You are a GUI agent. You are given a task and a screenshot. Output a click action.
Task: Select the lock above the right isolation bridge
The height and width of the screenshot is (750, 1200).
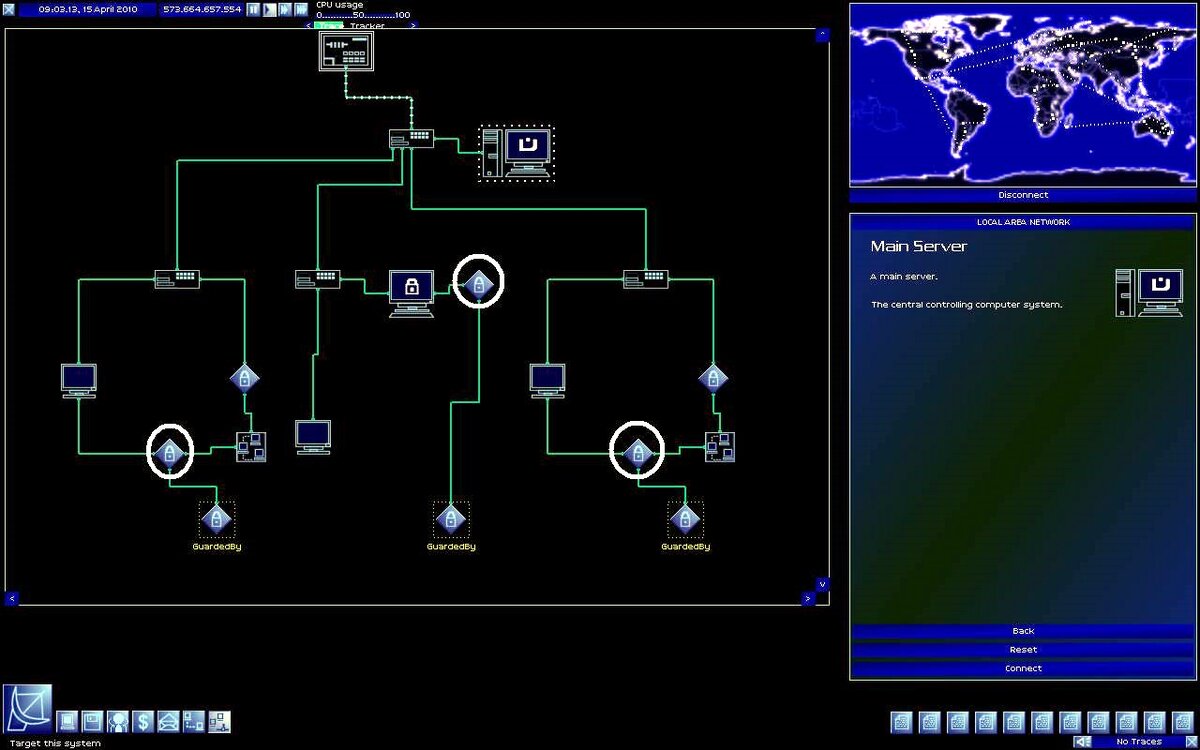pyautogui.click(x=713, y=378)
